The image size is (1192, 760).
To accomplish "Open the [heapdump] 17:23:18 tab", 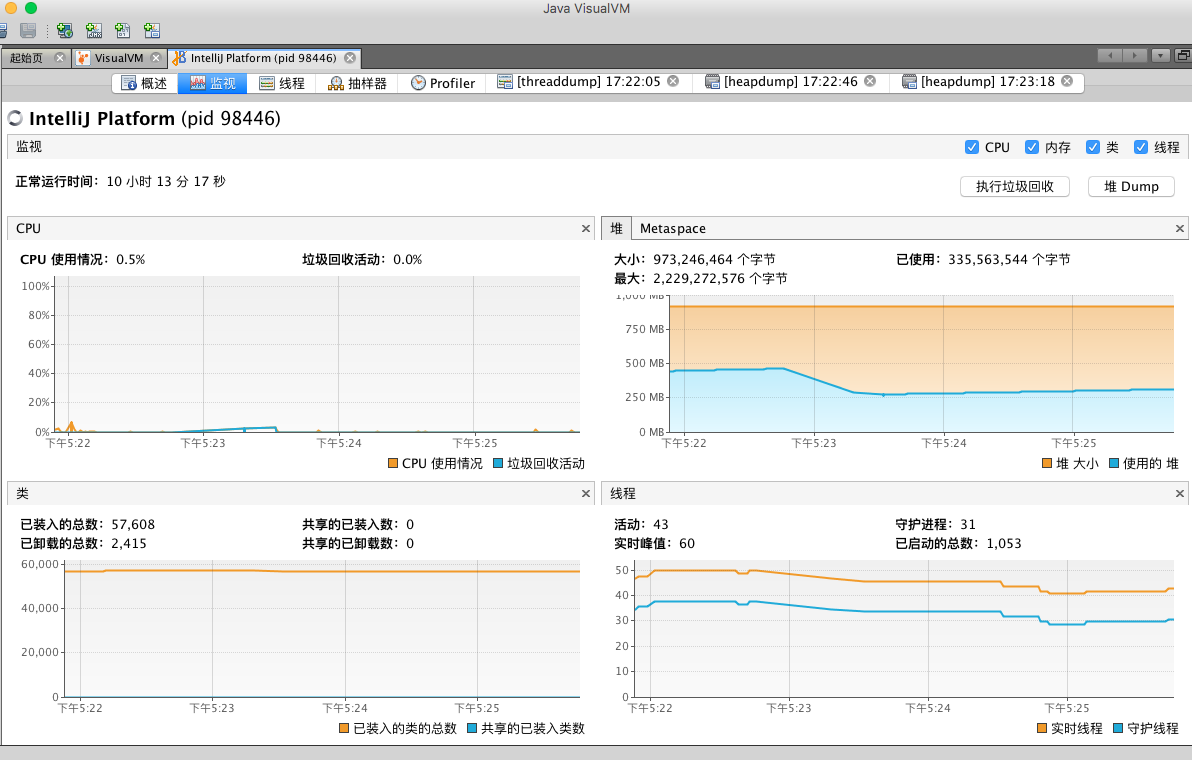I will click(x=988, y=81).
